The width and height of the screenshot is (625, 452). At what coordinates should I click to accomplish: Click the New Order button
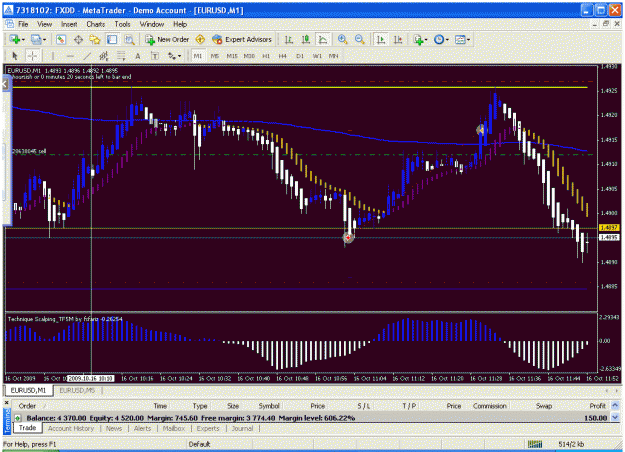pyautogui.click(x=167, y=39)
